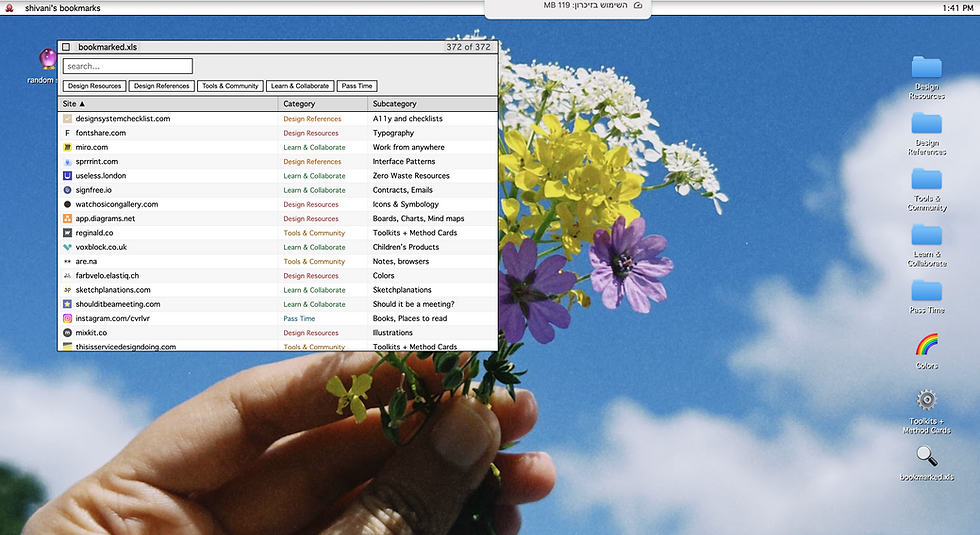980x535 pixels.
Task: Click the memory usage gauge icon
Action: (638, 5)
